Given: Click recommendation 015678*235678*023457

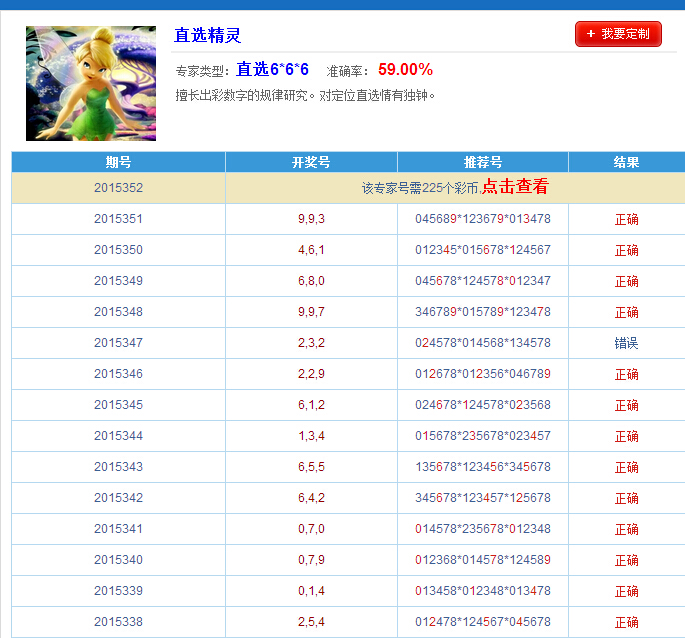Looking at the screenshot, I should coord(483,436).
